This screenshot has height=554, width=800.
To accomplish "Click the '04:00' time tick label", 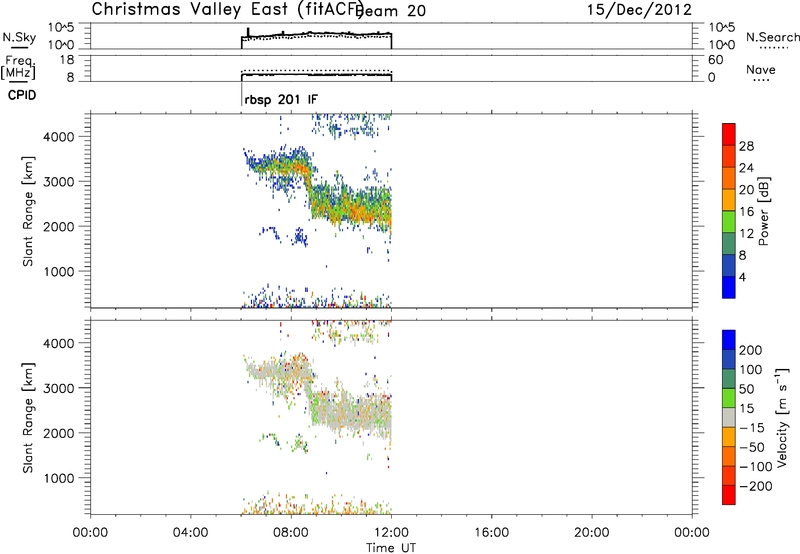I will click(x=190, y=533).
